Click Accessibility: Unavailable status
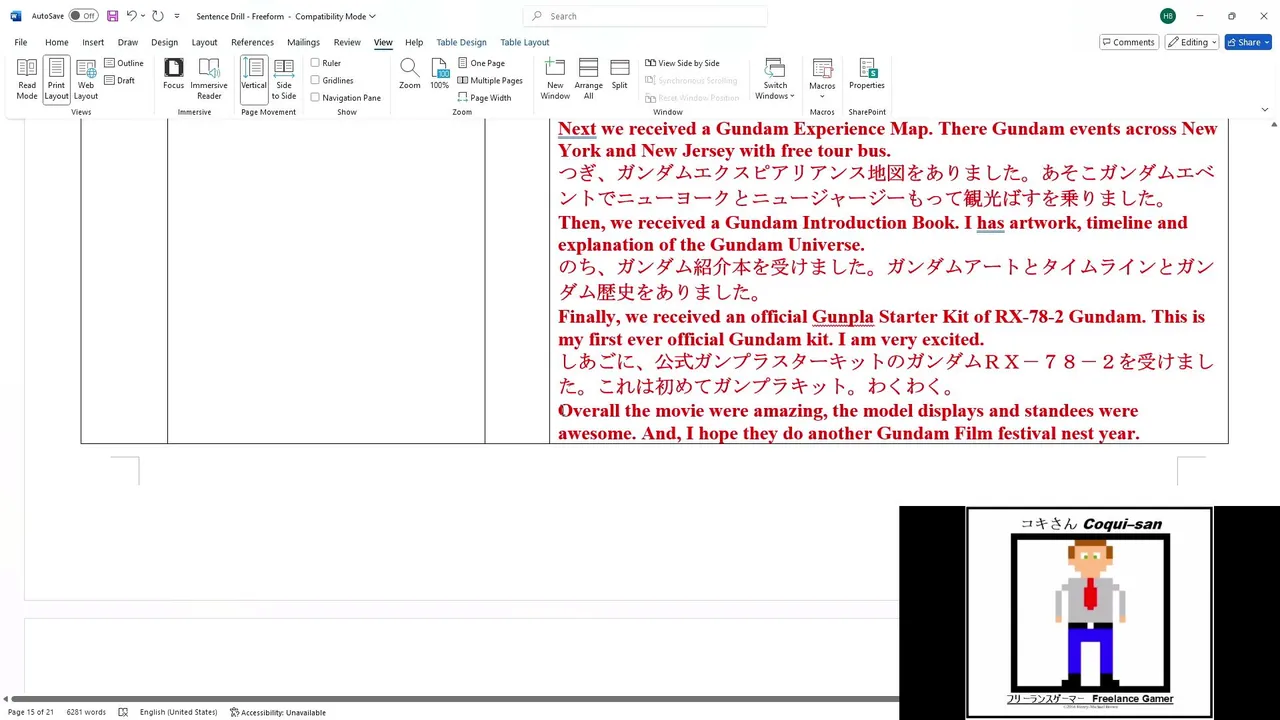 tap(278, 712)
